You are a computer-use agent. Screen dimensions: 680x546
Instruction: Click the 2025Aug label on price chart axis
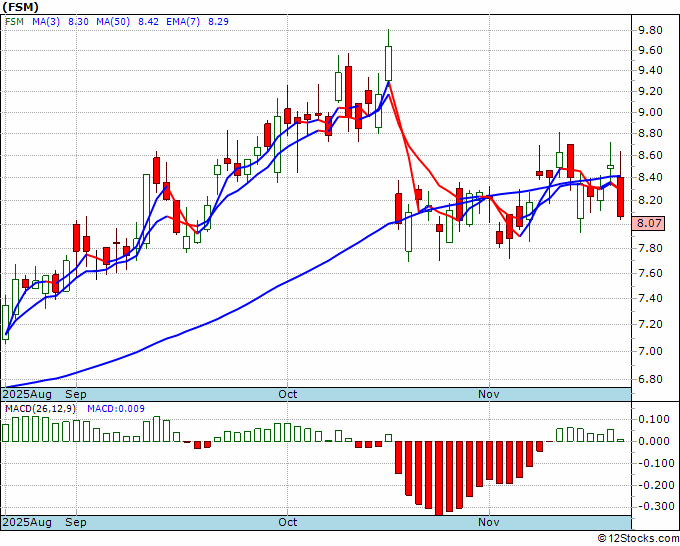27,394
